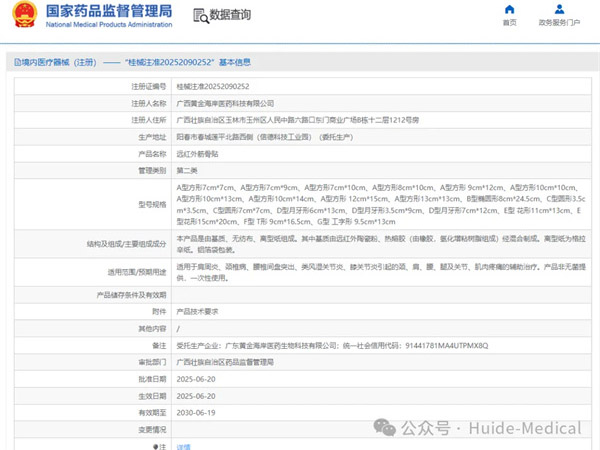Image resolution: width=600 pixels, height=450 pixels.
Task: Click the national emblem logo
Action: [21, 15]
